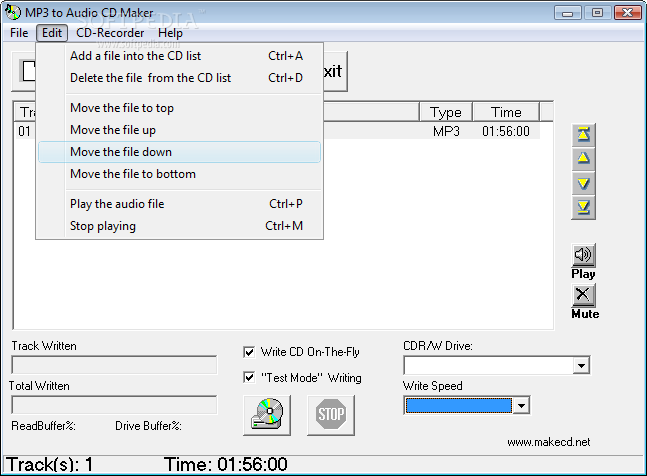Minimize the MP3 to Audio CD Maker window
Screen dimensions: 647x476
pyautogui.click(x=568, y=13)
